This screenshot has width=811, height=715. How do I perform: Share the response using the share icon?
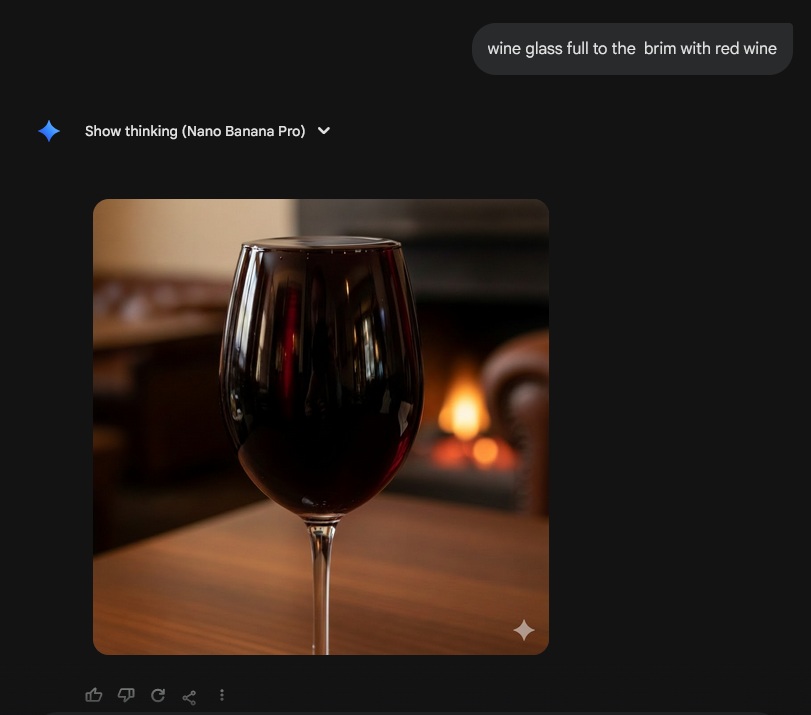pyautogui.click(x=189, y=697)
